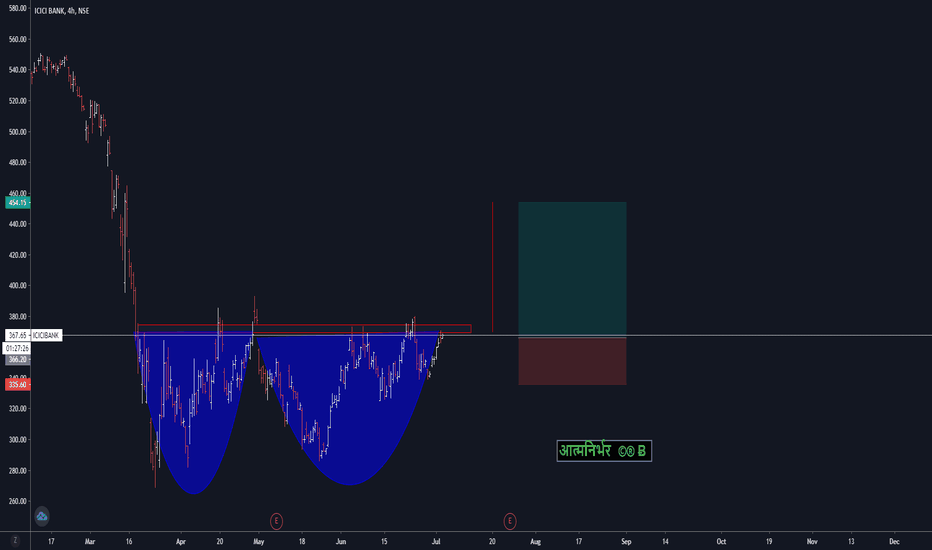Click the Jun label on time axis
932x550 pixels.
(x=341, y=541)
